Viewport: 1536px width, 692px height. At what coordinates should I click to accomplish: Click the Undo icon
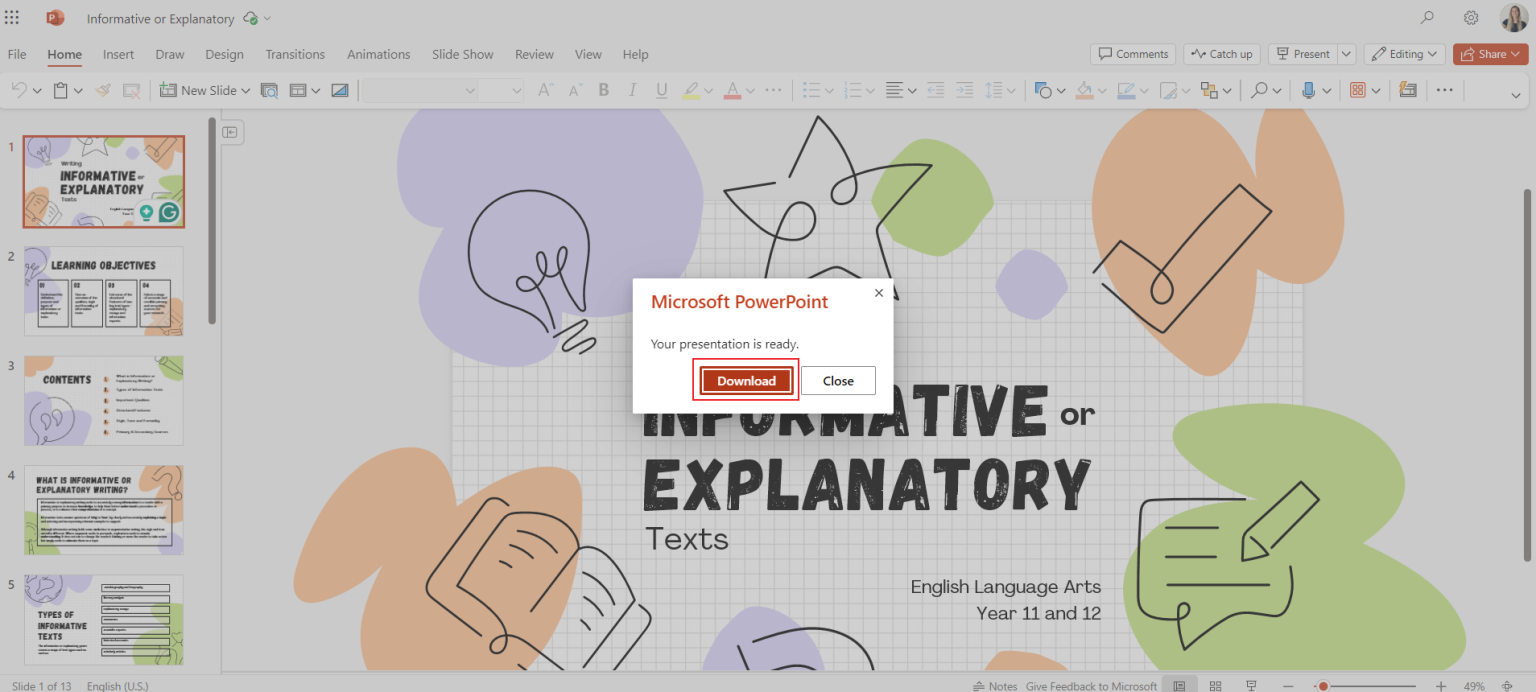point(17,90)
